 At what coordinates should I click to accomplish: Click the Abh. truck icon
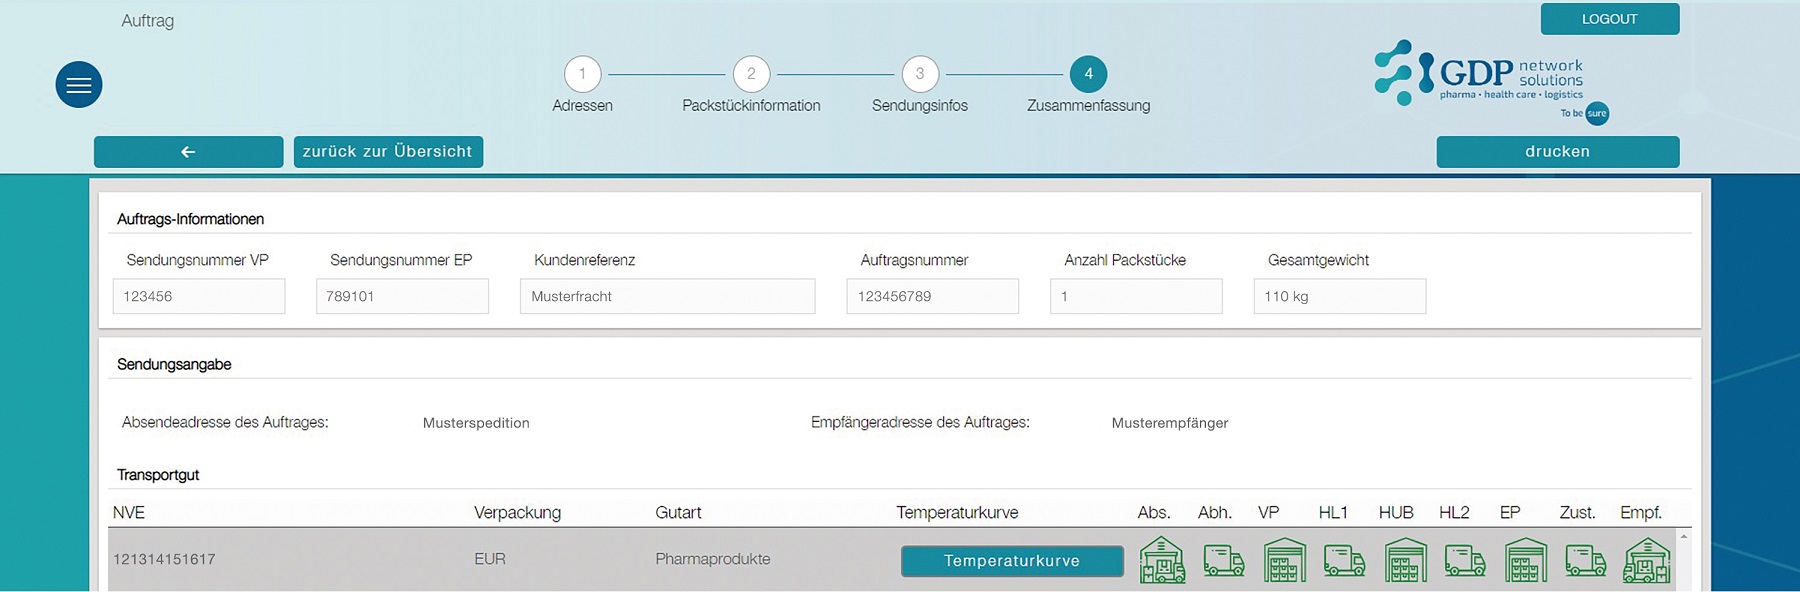1223,560
